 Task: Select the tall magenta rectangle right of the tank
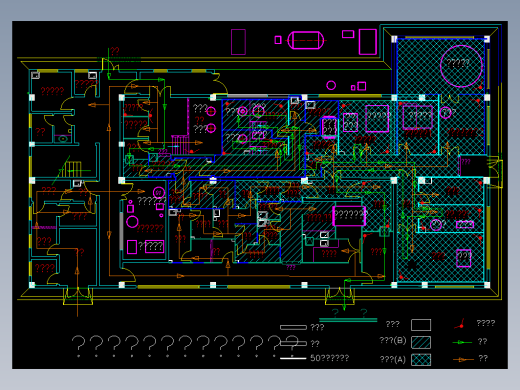(368, 42)
